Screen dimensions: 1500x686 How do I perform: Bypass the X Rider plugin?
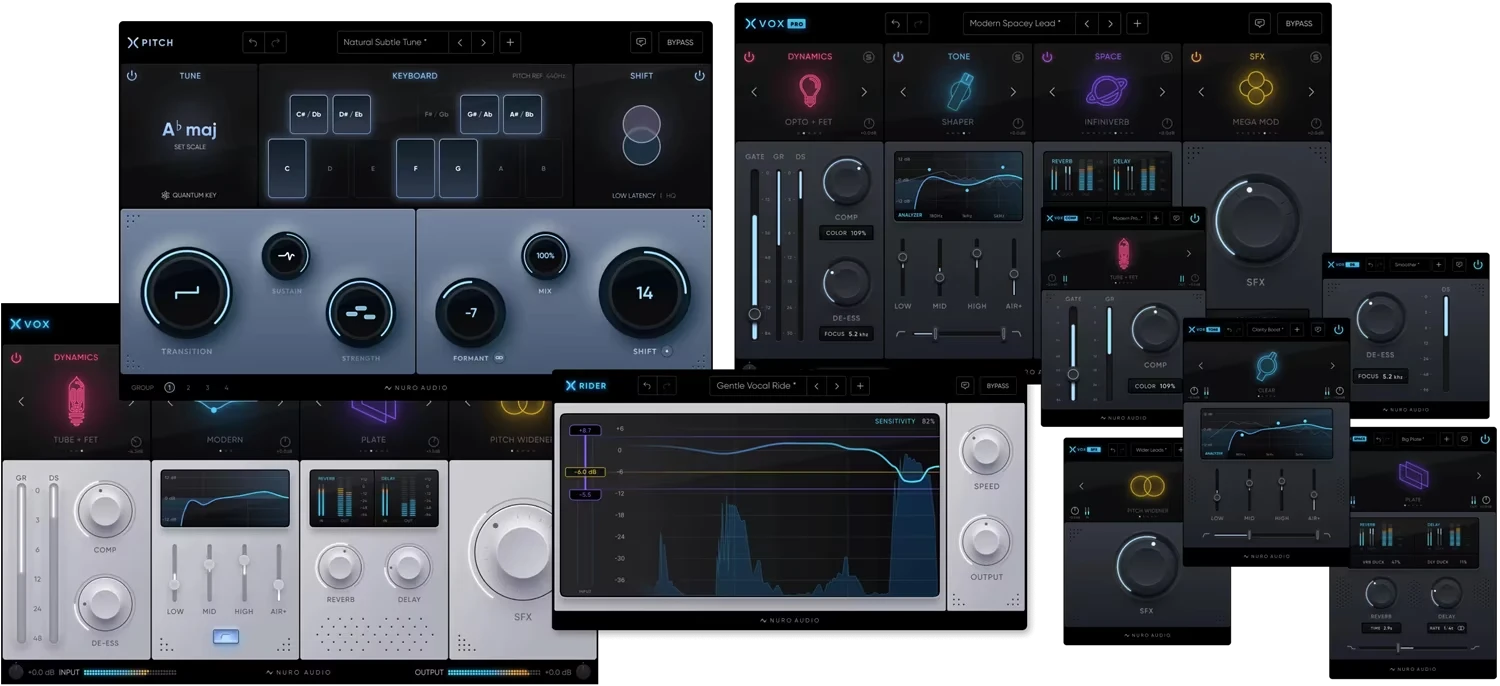(x=998, y=386)
